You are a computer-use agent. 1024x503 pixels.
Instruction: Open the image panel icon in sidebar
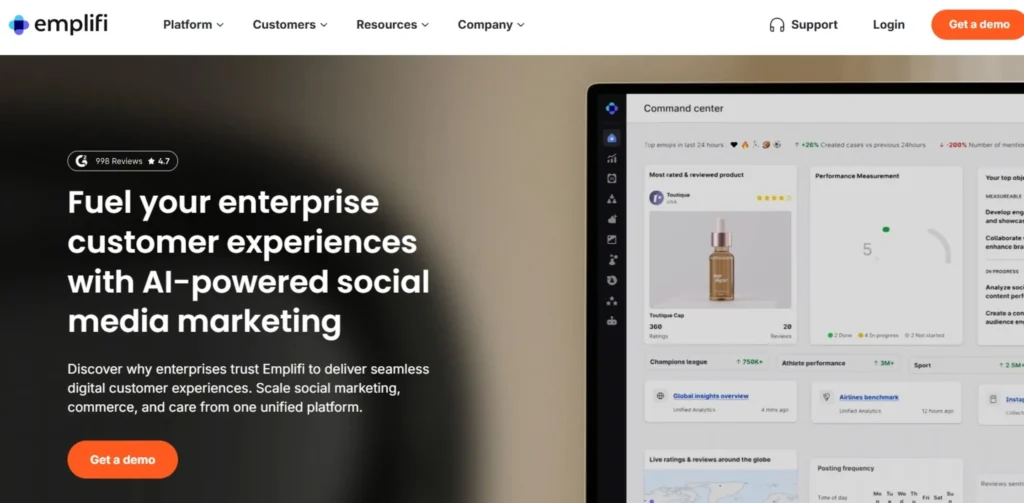611,240
